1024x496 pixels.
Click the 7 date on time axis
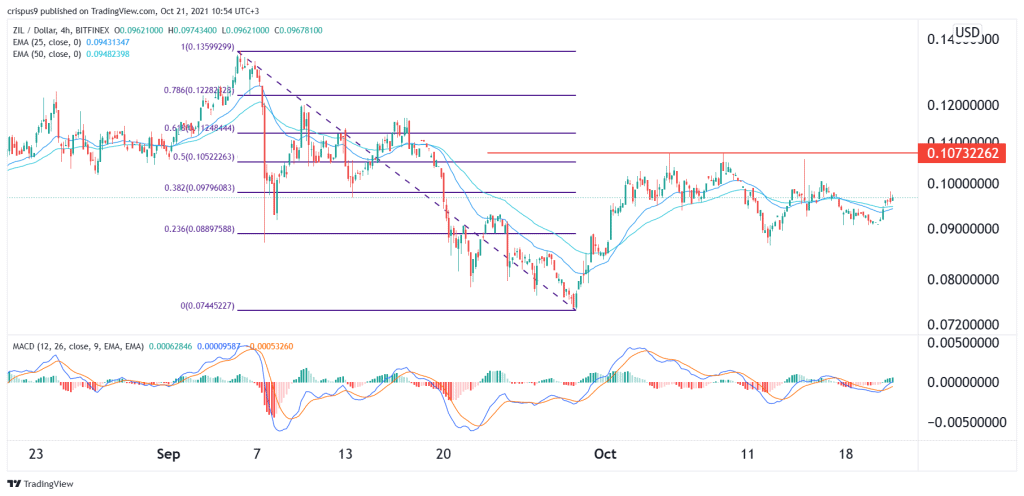(258, 453)
